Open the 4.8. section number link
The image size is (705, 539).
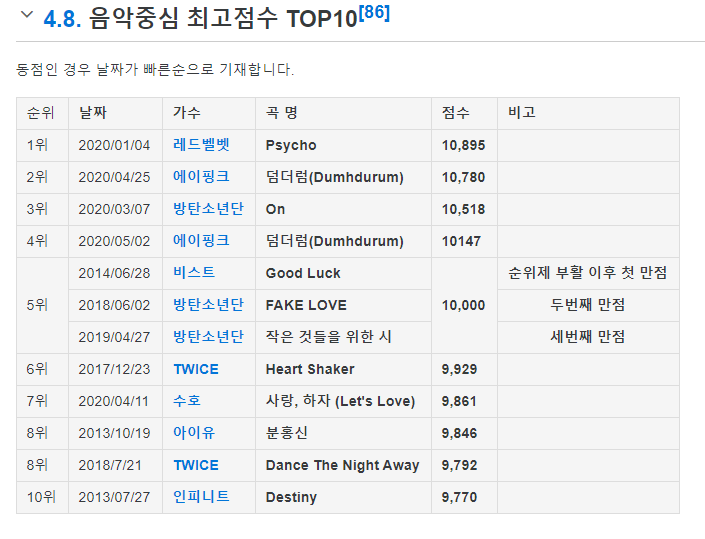pyautogui.click(x=62, y=19)
